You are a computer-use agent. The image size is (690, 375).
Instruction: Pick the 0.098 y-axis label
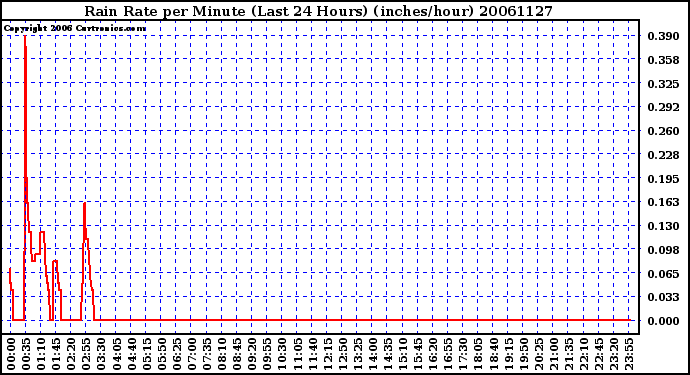(663, 250)
